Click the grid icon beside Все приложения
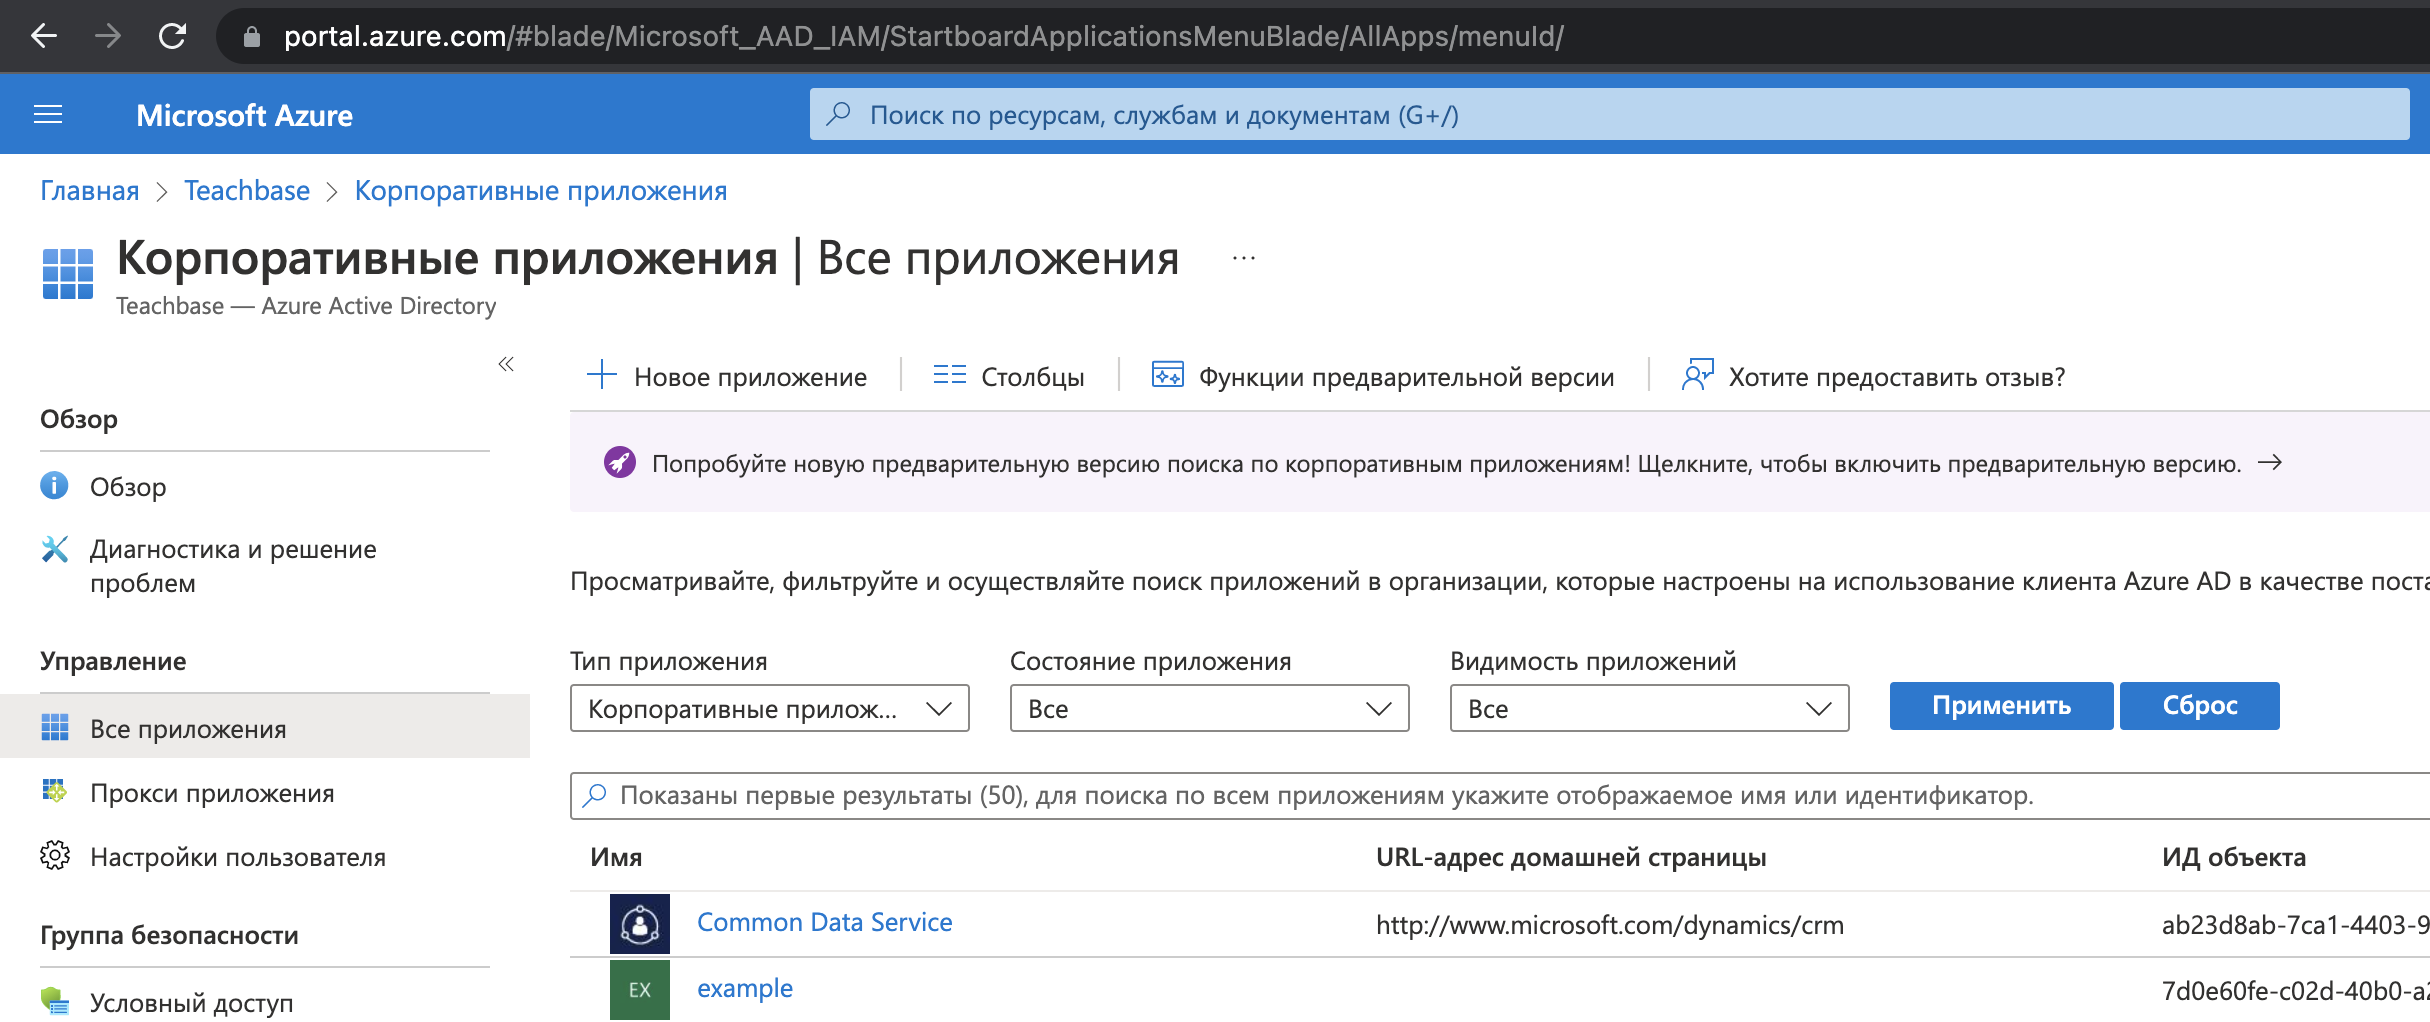Image resolution: width=2430 pixels, height=1022 pixels. click(x=55, y=727)
